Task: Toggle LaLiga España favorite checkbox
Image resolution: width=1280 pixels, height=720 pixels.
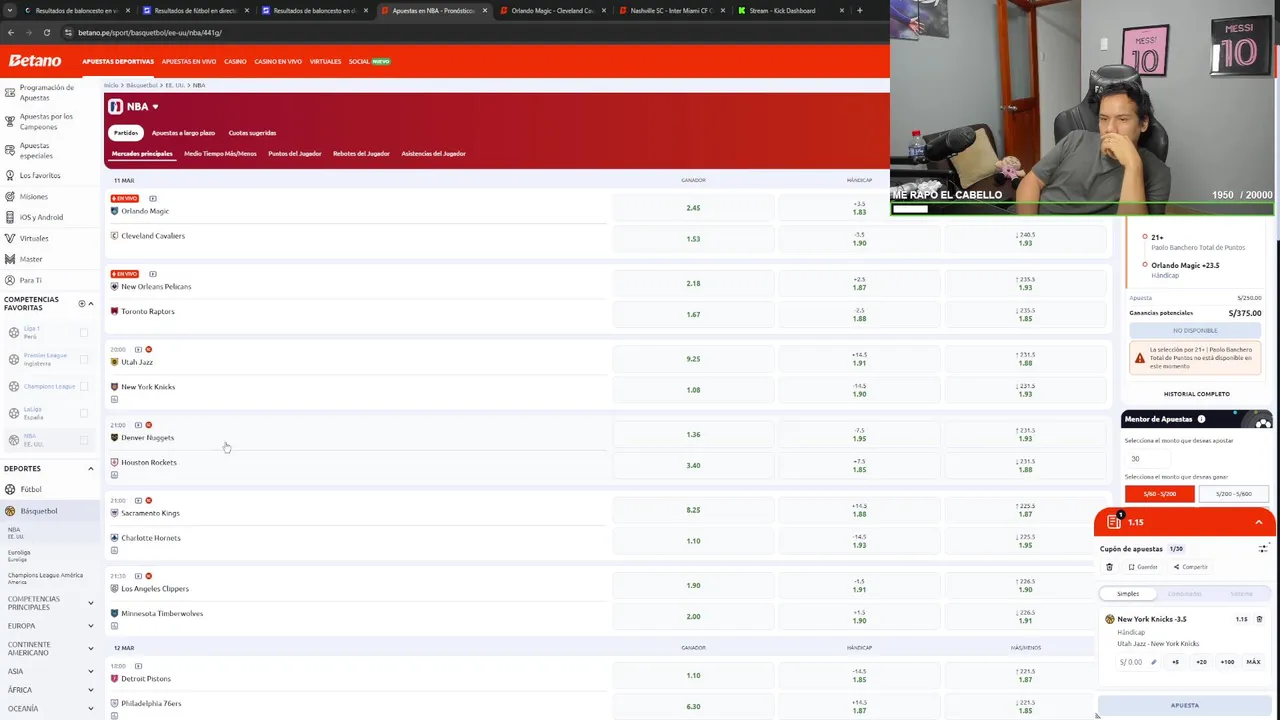Action: pyautogui.click(x=83, y=413)
